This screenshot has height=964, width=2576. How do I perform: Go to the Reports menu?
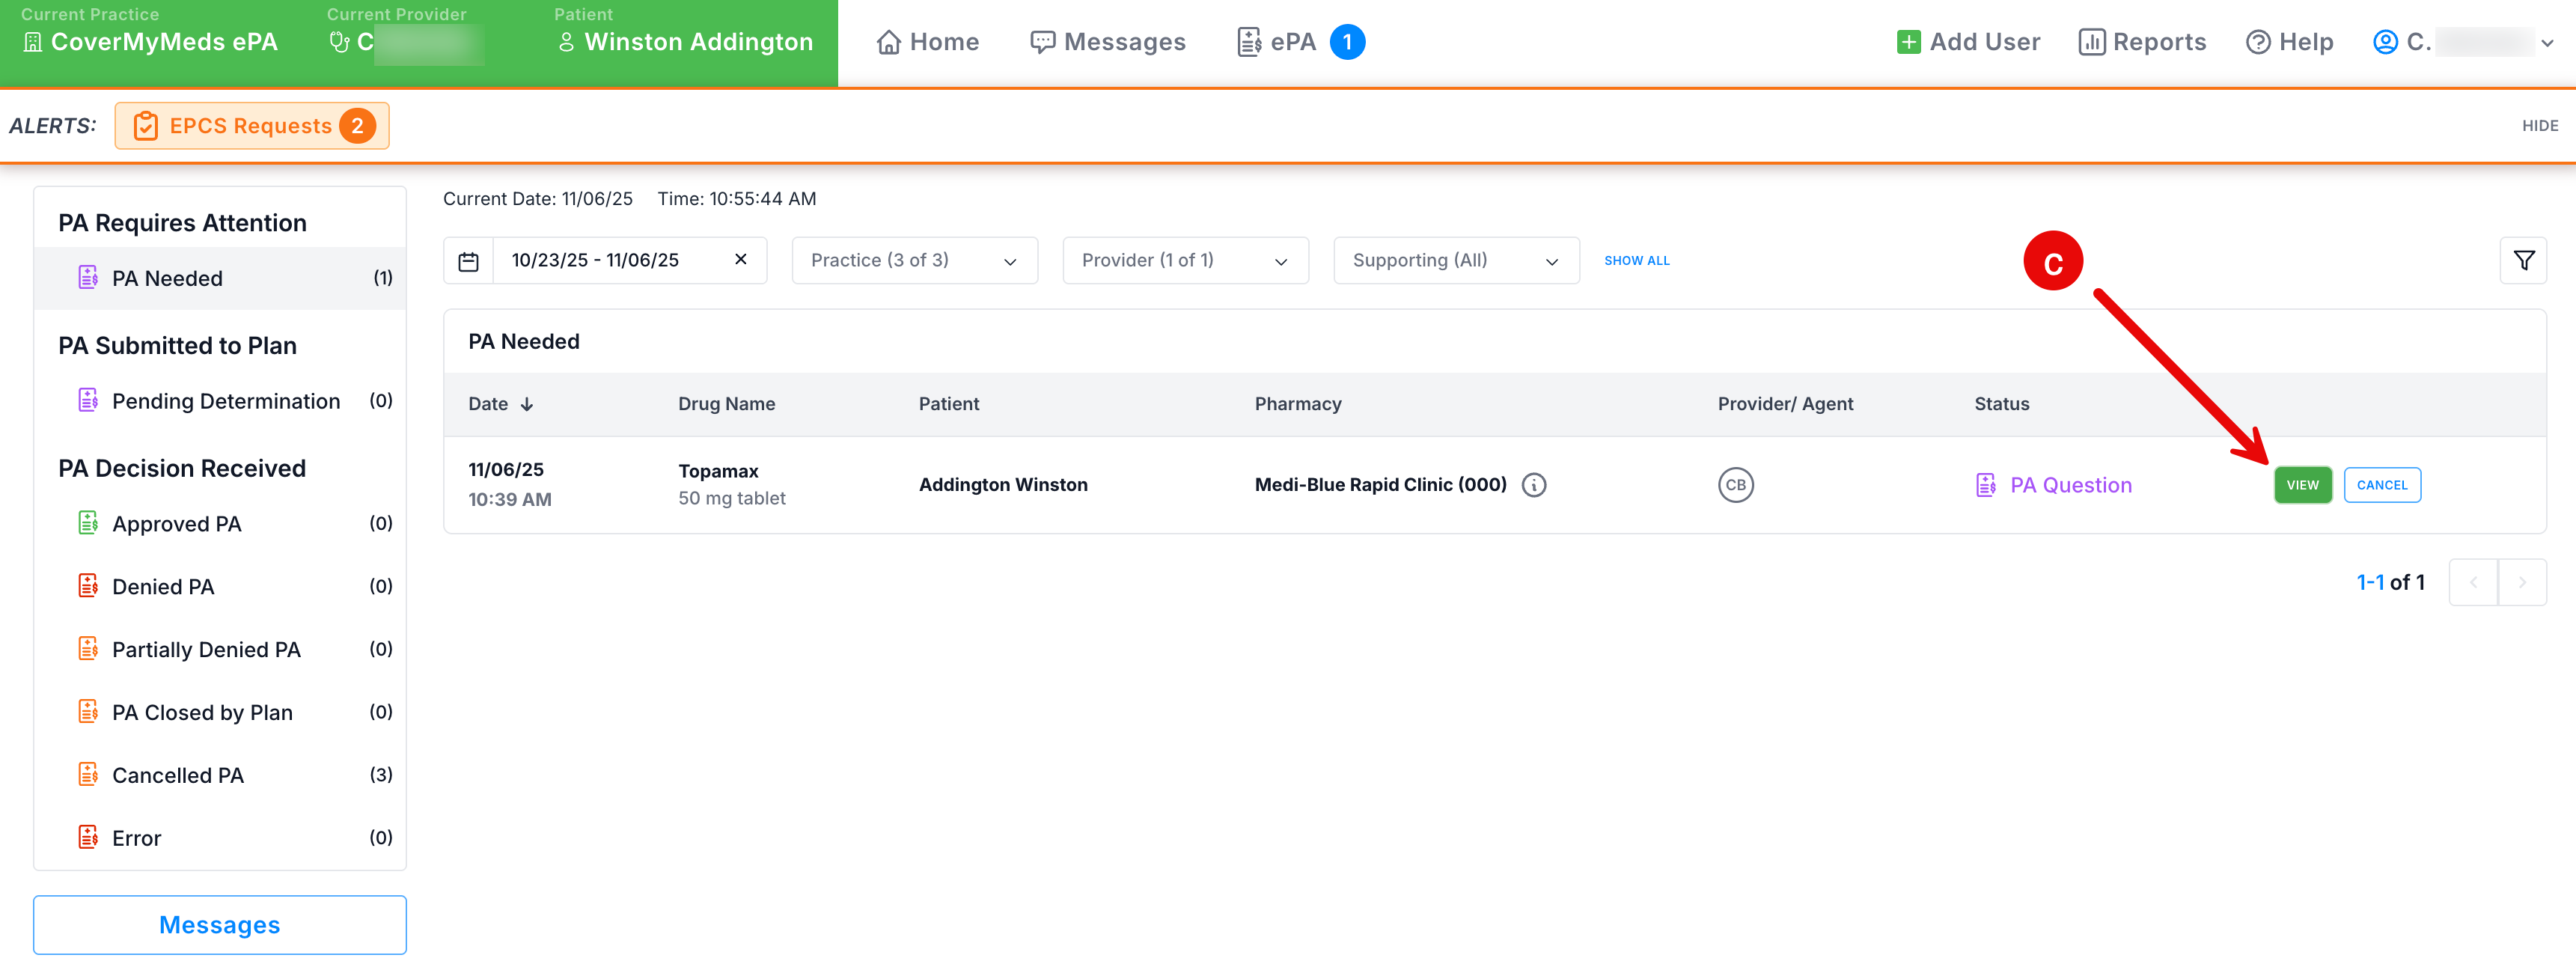pyautogui.click(x=2142, y=42)
